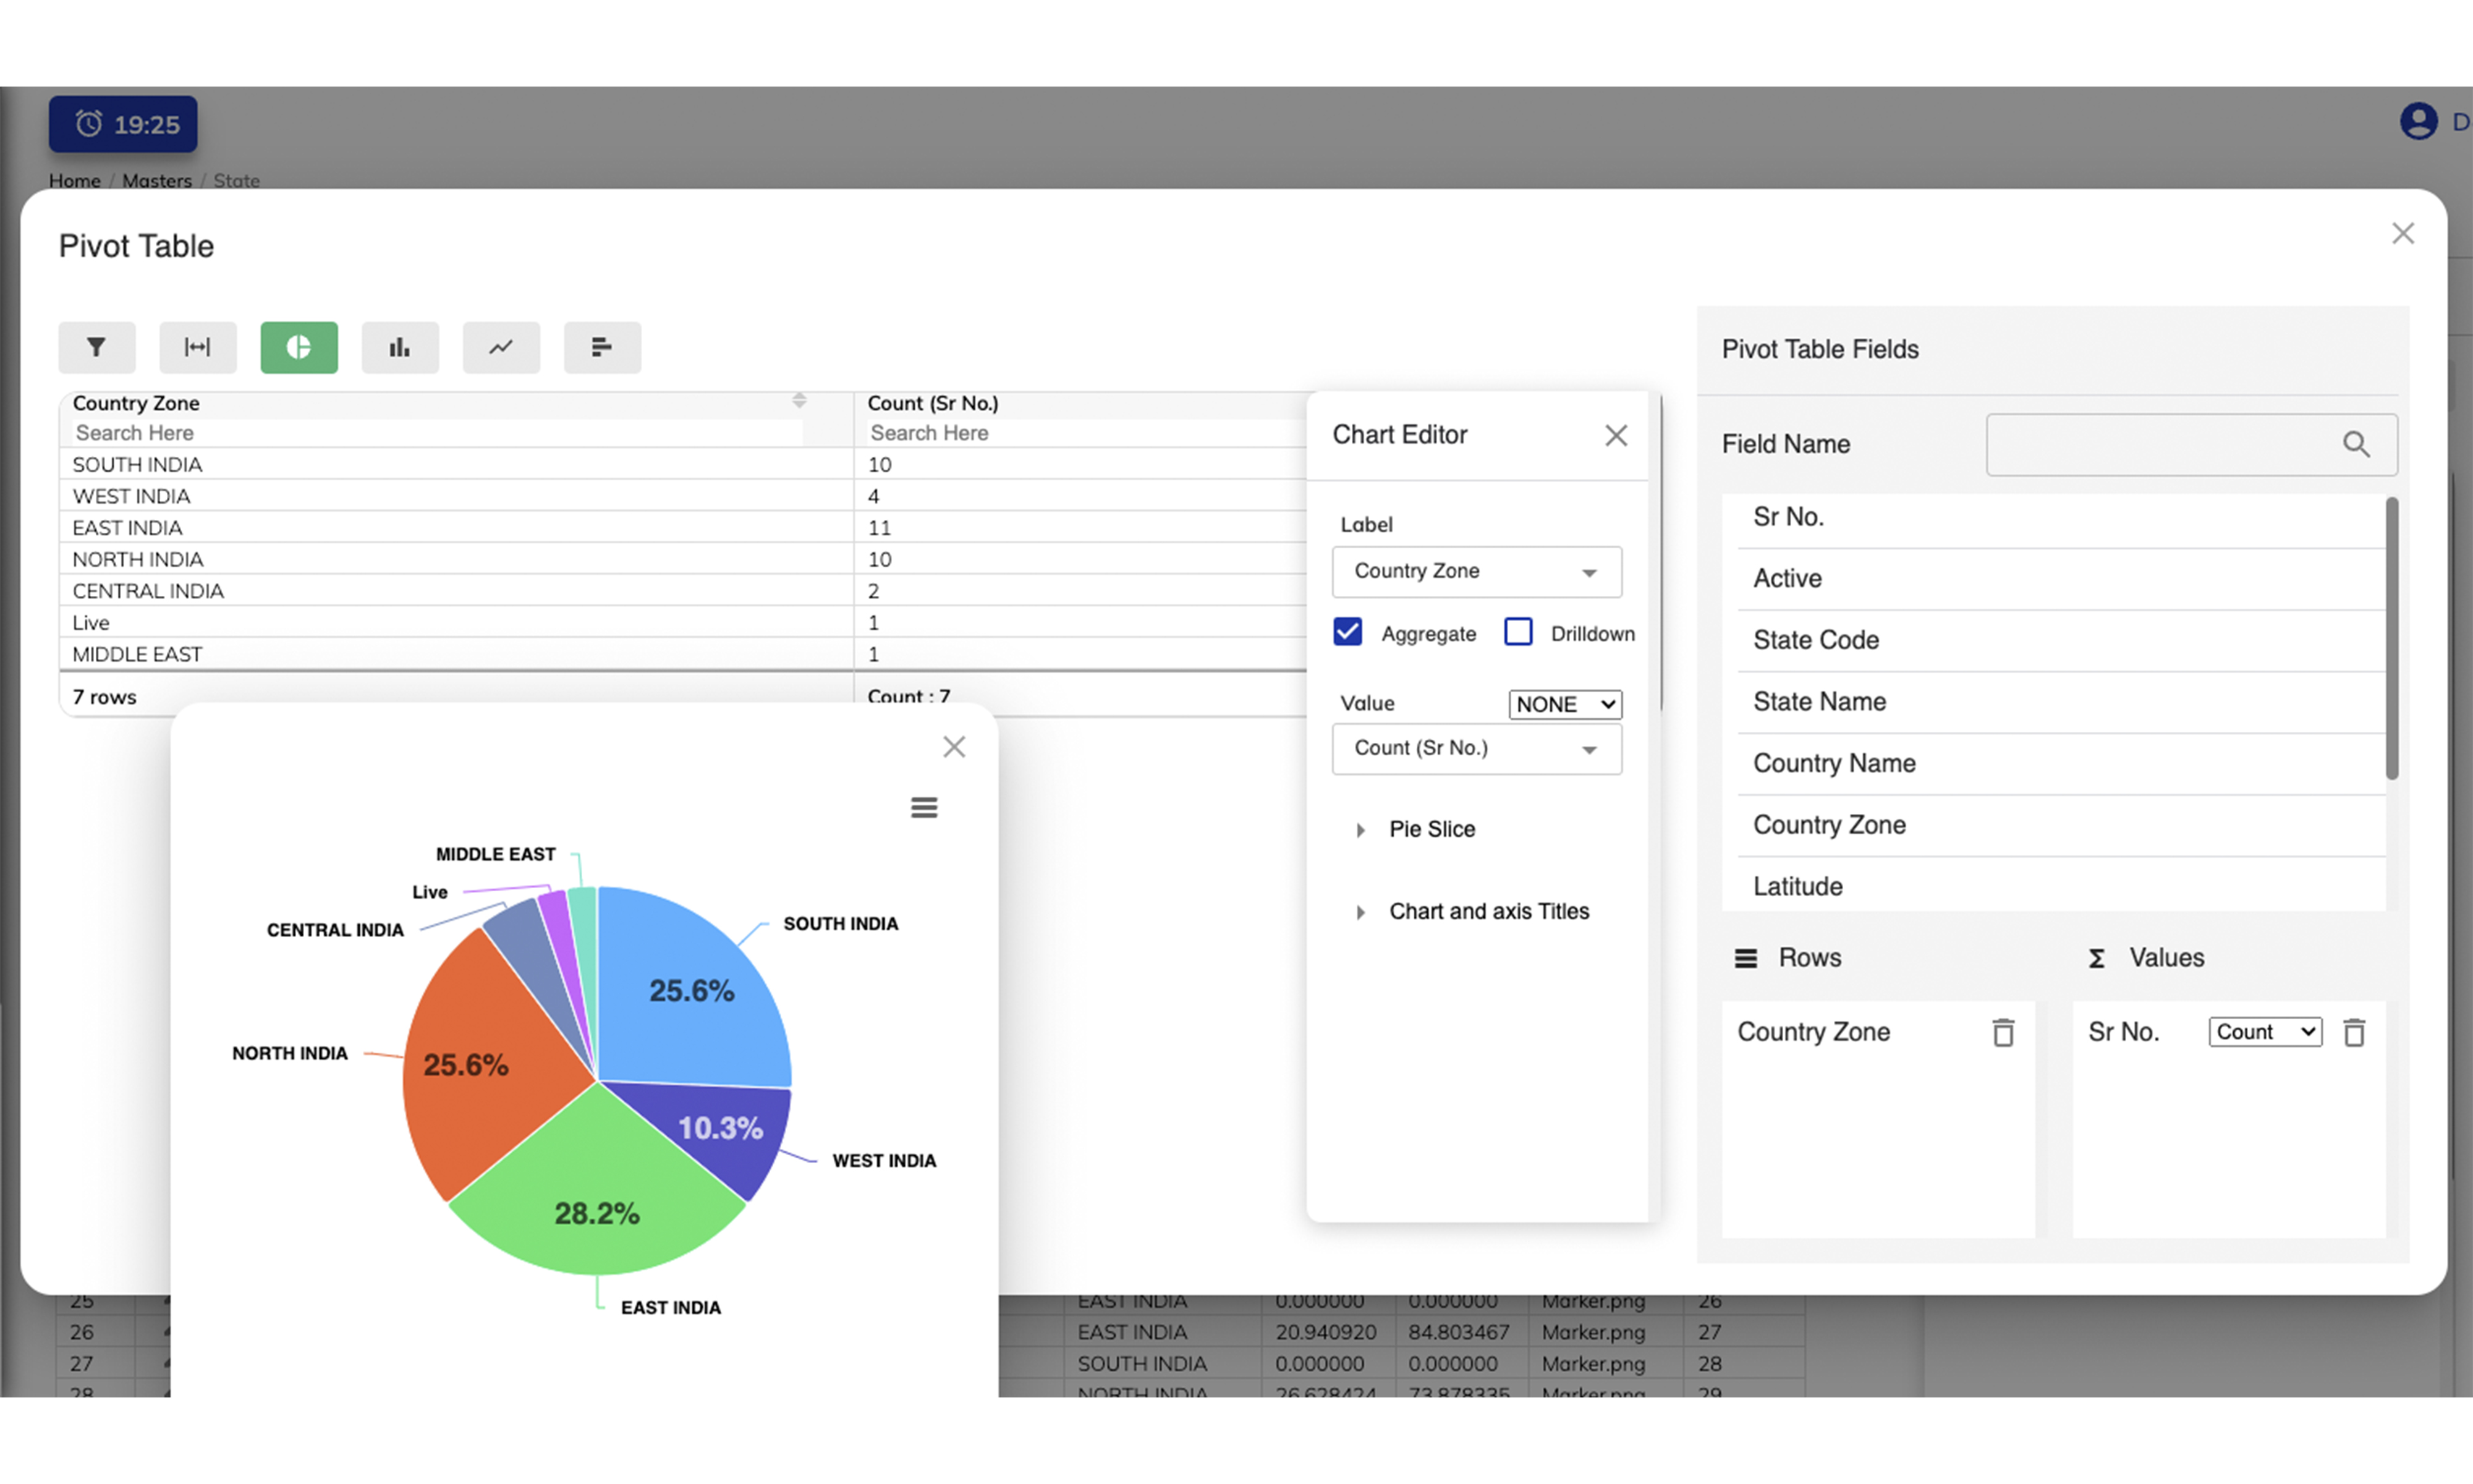Viewport: 2473px width, 1484px height.
Task: Select the horizontal bar chart icon
Action: pyautogui.click(x=602, y=347)
